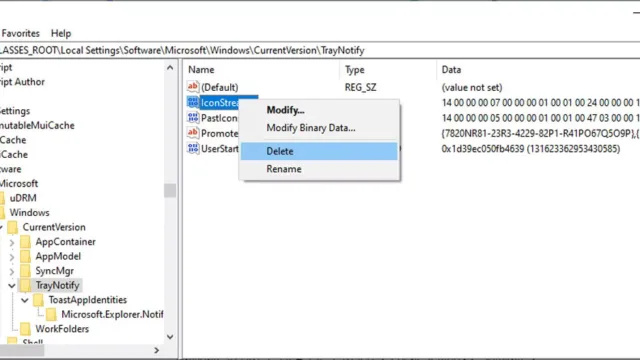Screen dimensions: 640x360
Task: Select the WorkFolders key label
Action: pyautogui.click(x=62, y=329)
